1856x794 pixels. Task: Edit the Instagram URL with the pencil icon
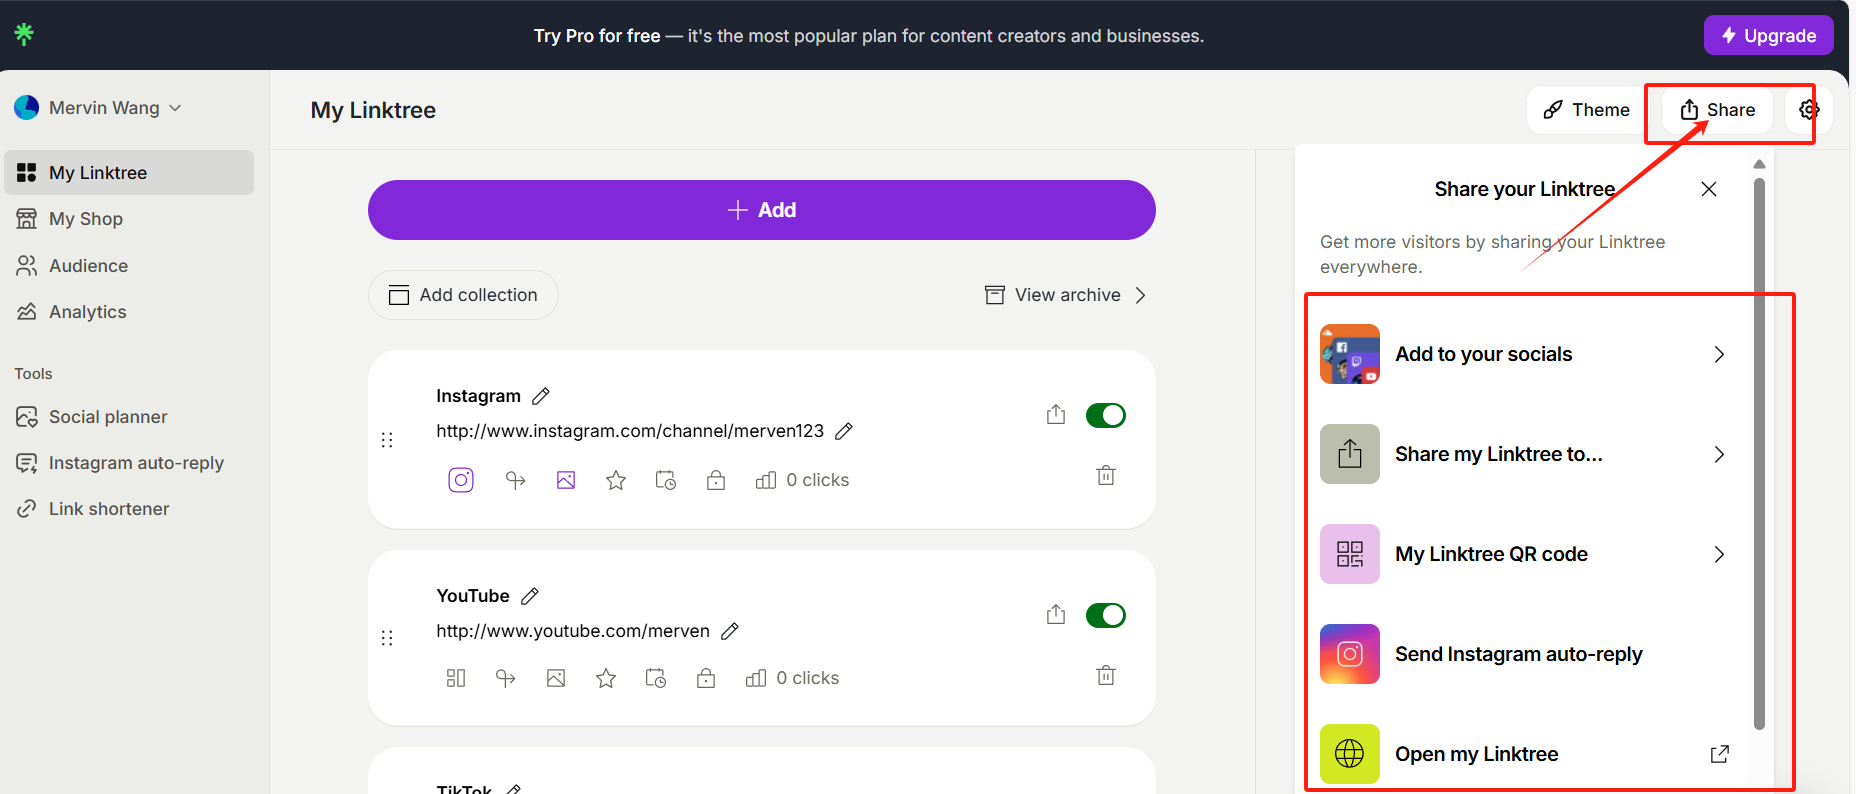pyautogui.click(x=844, y=431)
